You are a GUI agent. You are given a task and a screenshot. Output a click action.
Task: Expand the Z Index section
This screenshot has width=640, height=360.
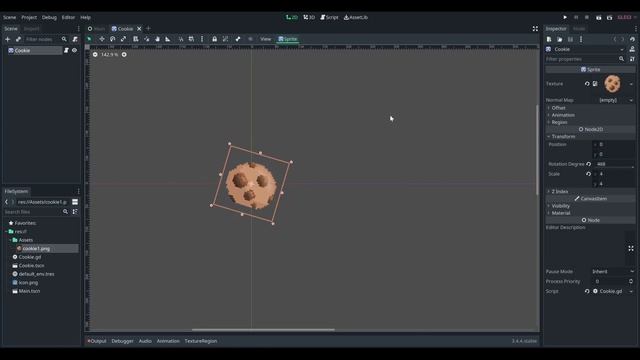590,191
